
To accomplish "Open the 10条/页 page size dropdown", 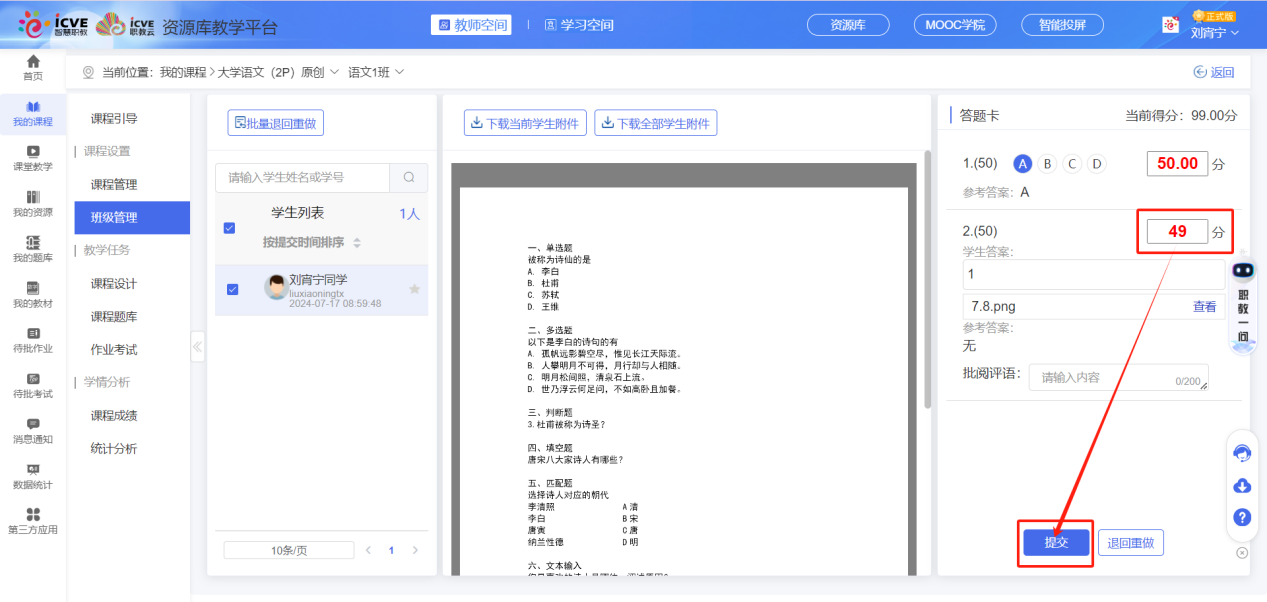I will pos(288,550).
